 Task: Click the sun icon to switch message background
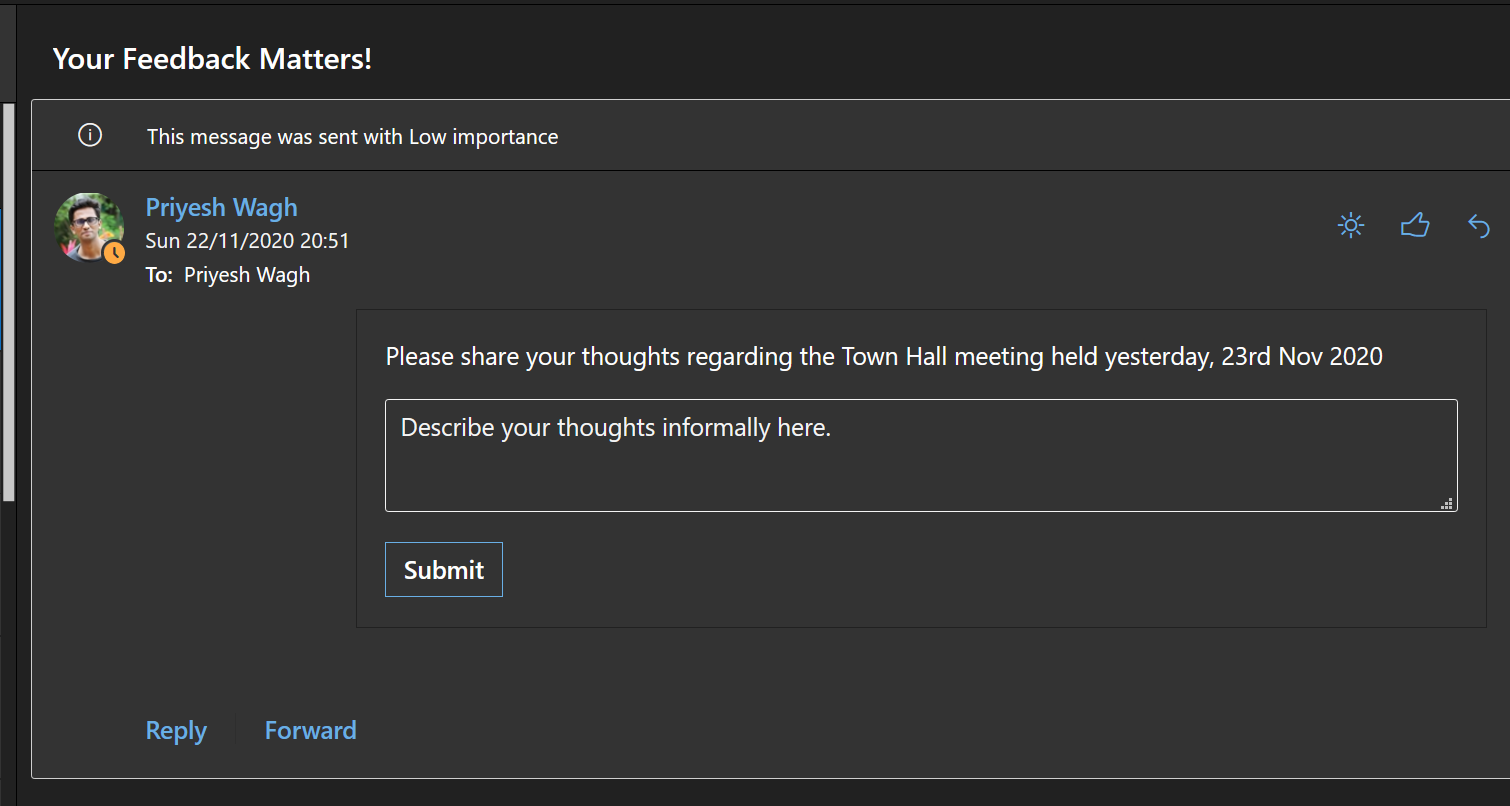point(1351,226)
